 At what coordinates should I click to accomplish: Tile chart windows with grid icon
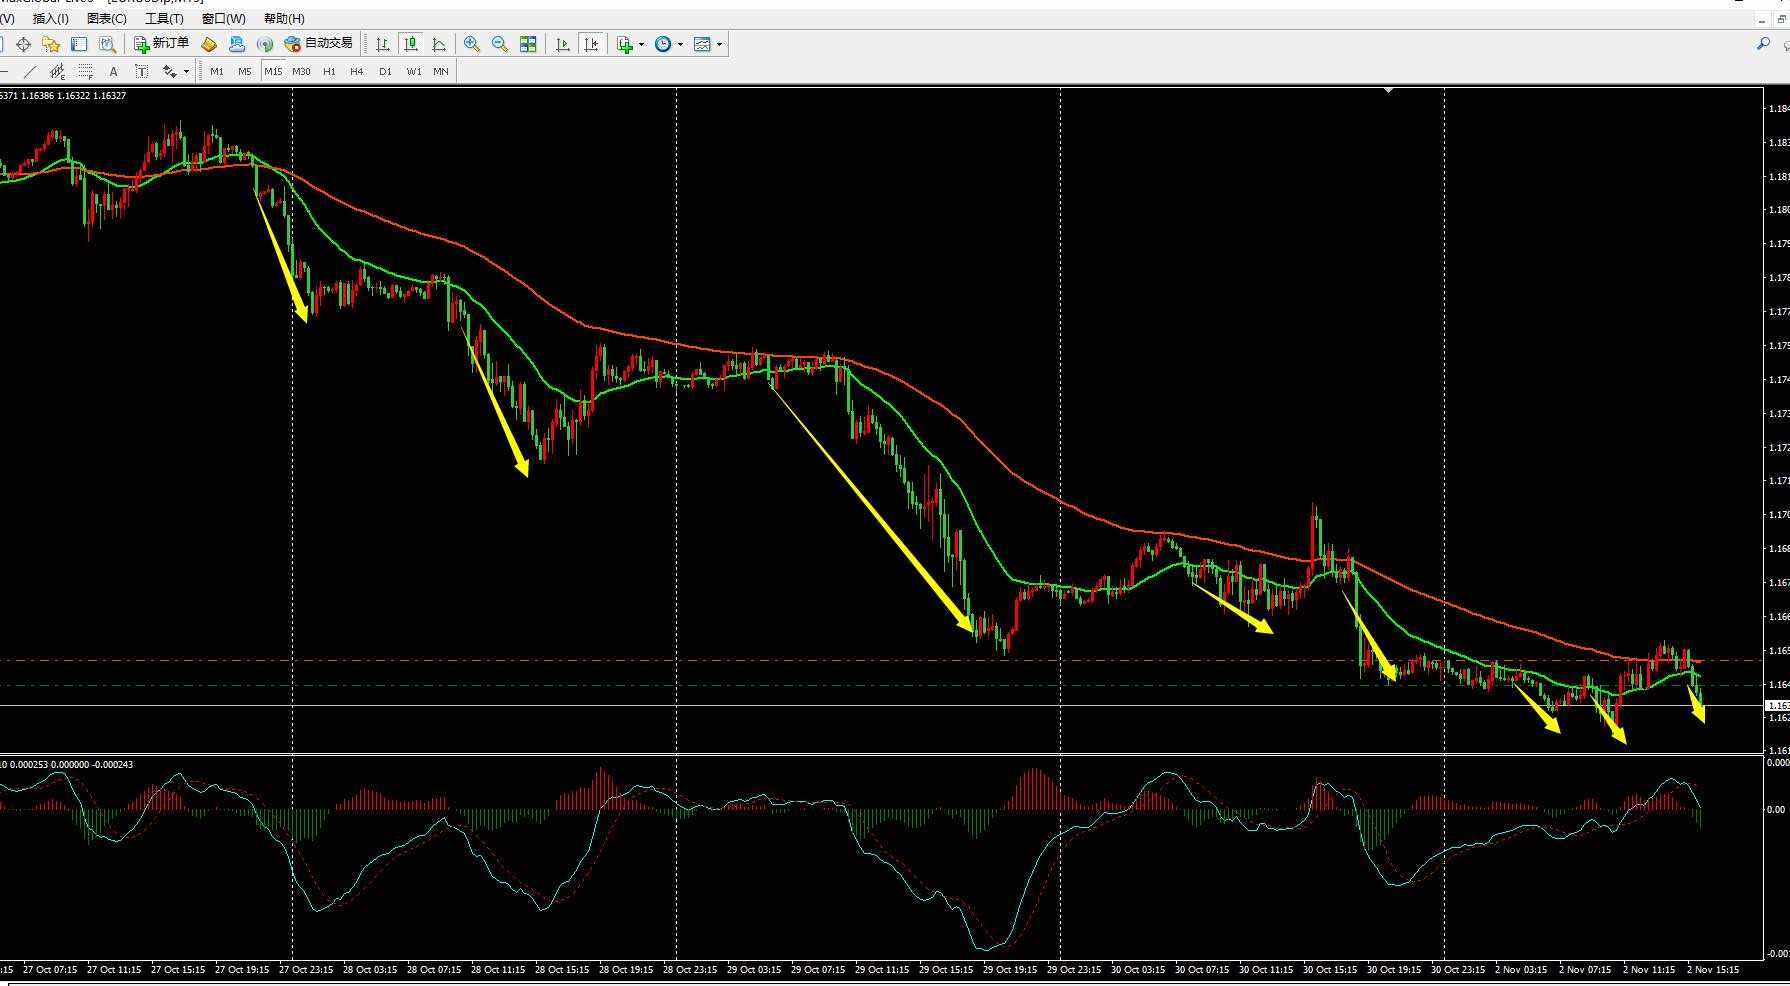pos(528,44)
